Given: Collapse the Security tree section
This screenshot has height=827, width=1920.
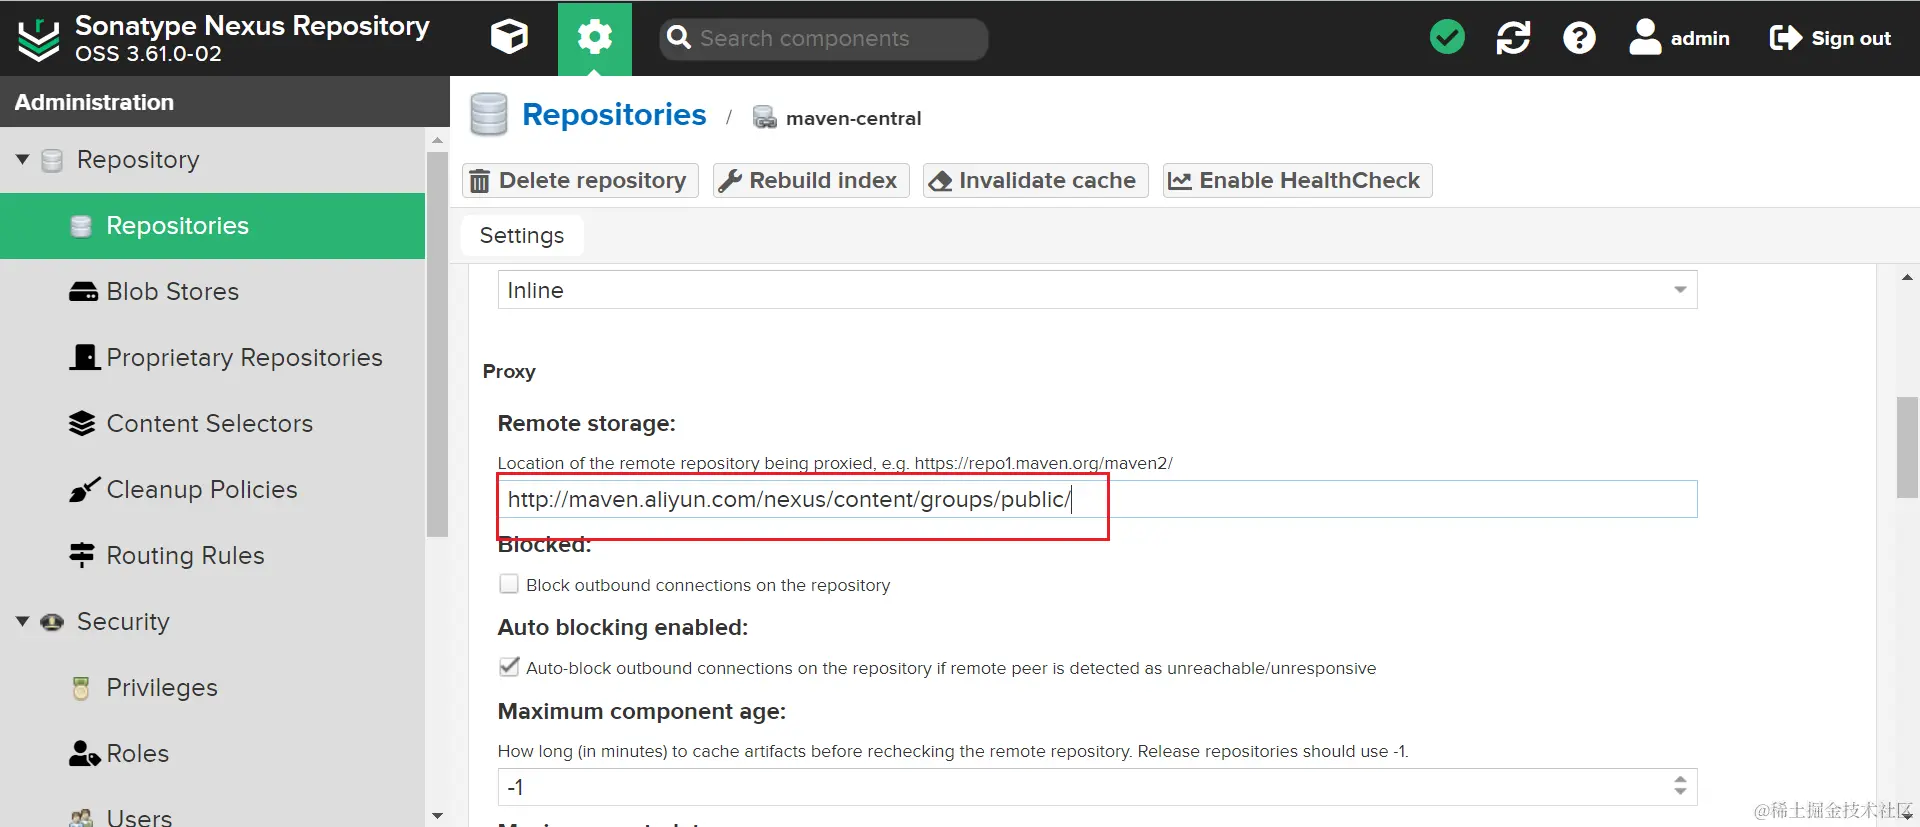Looking at the screenshot, I should [x=22, y=622].
